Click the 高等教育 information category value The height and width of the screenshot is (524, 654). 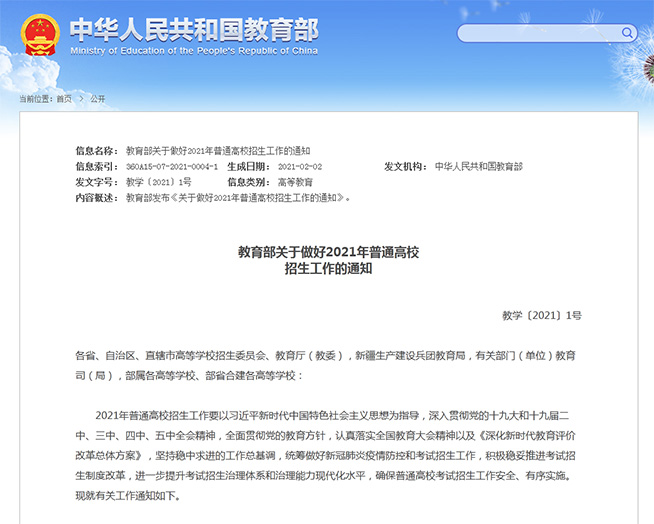pos(294,182)
